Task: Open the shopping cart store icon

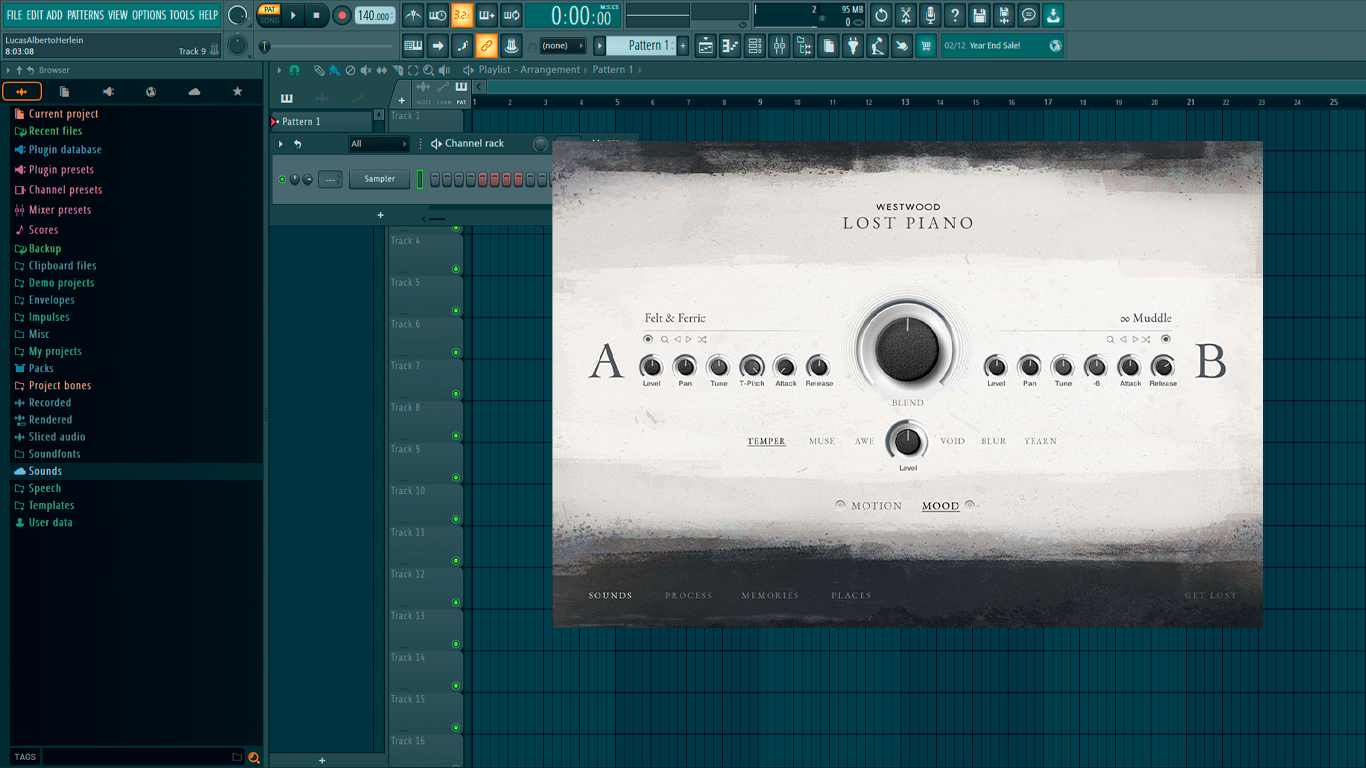Action: click(926, 45)
